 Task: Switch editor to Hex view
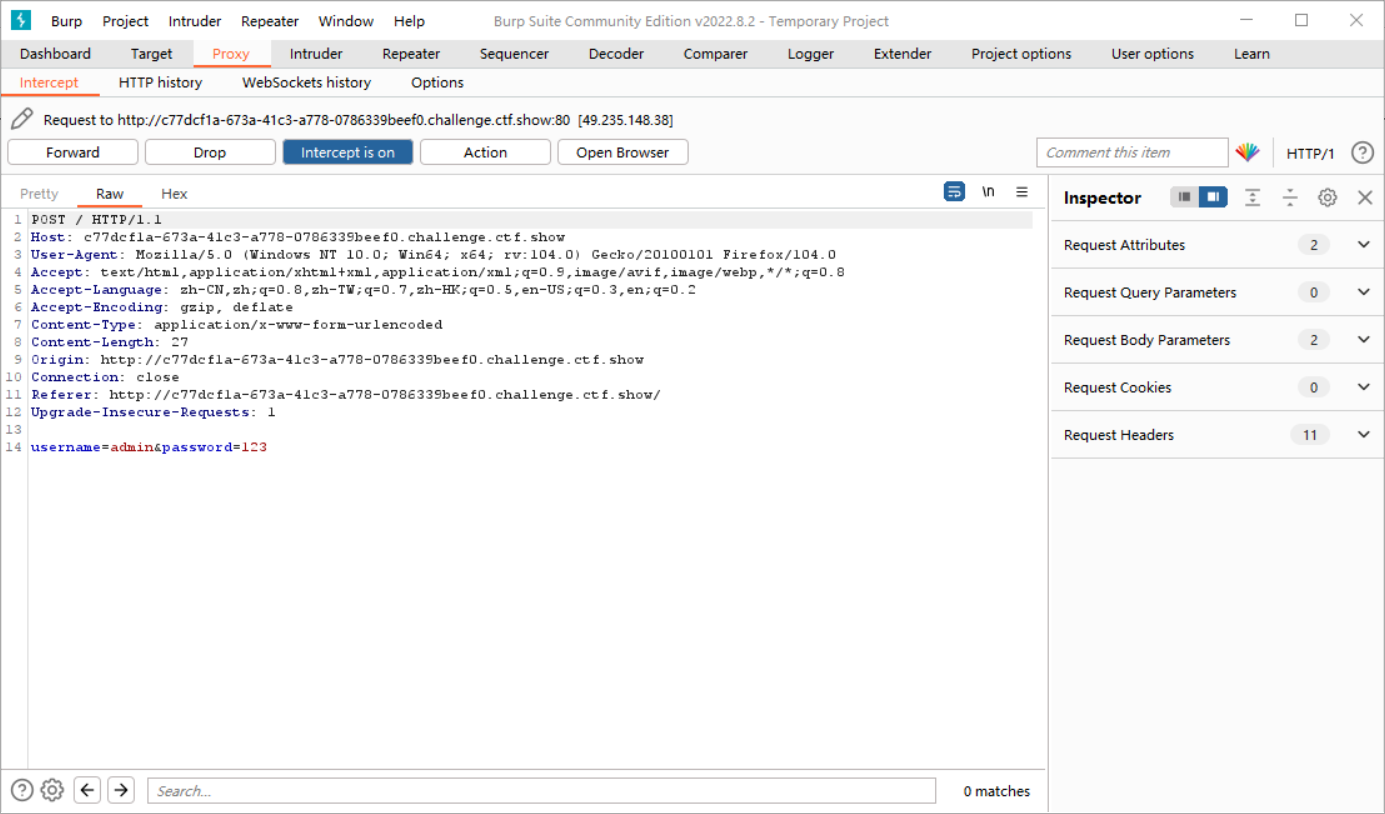pos(174,194)
